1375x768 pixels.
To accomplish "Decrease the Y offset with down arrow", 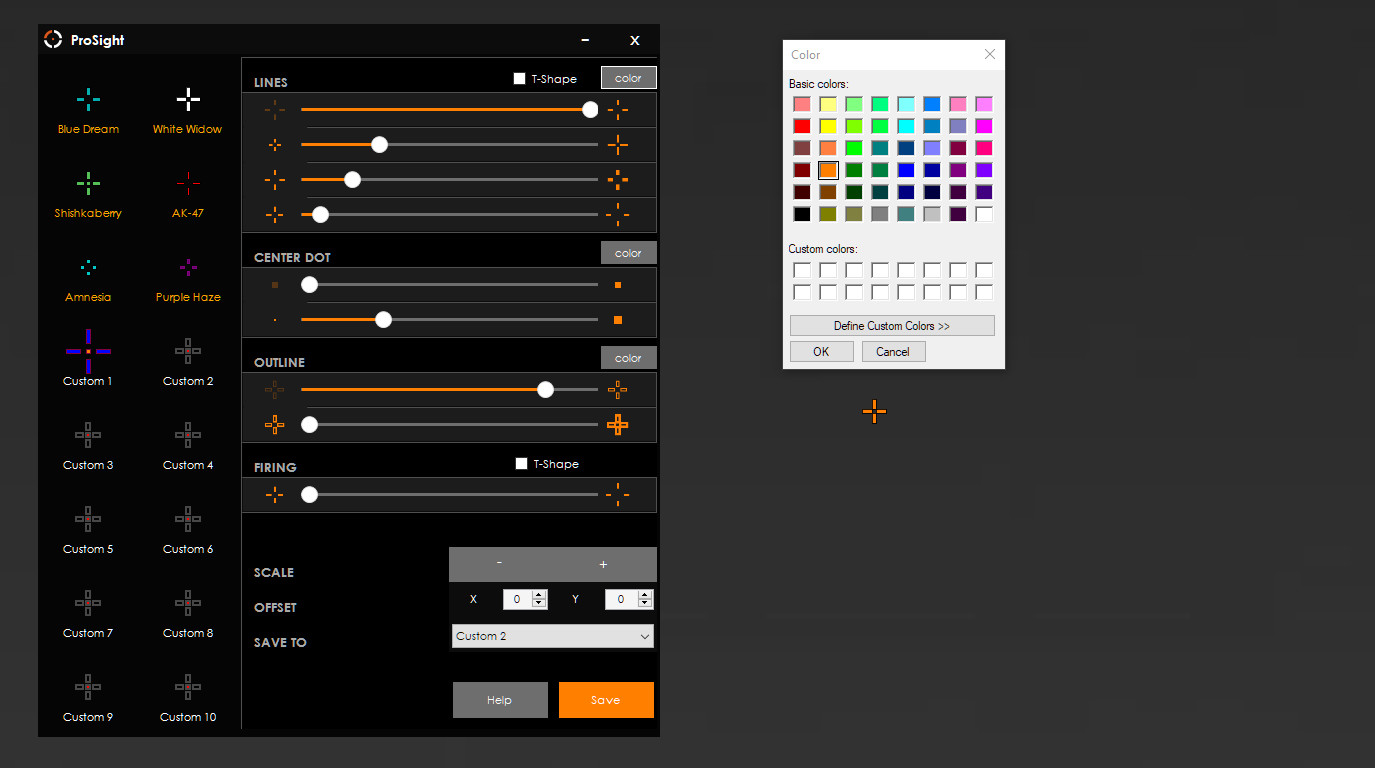I will coord(645,604).
